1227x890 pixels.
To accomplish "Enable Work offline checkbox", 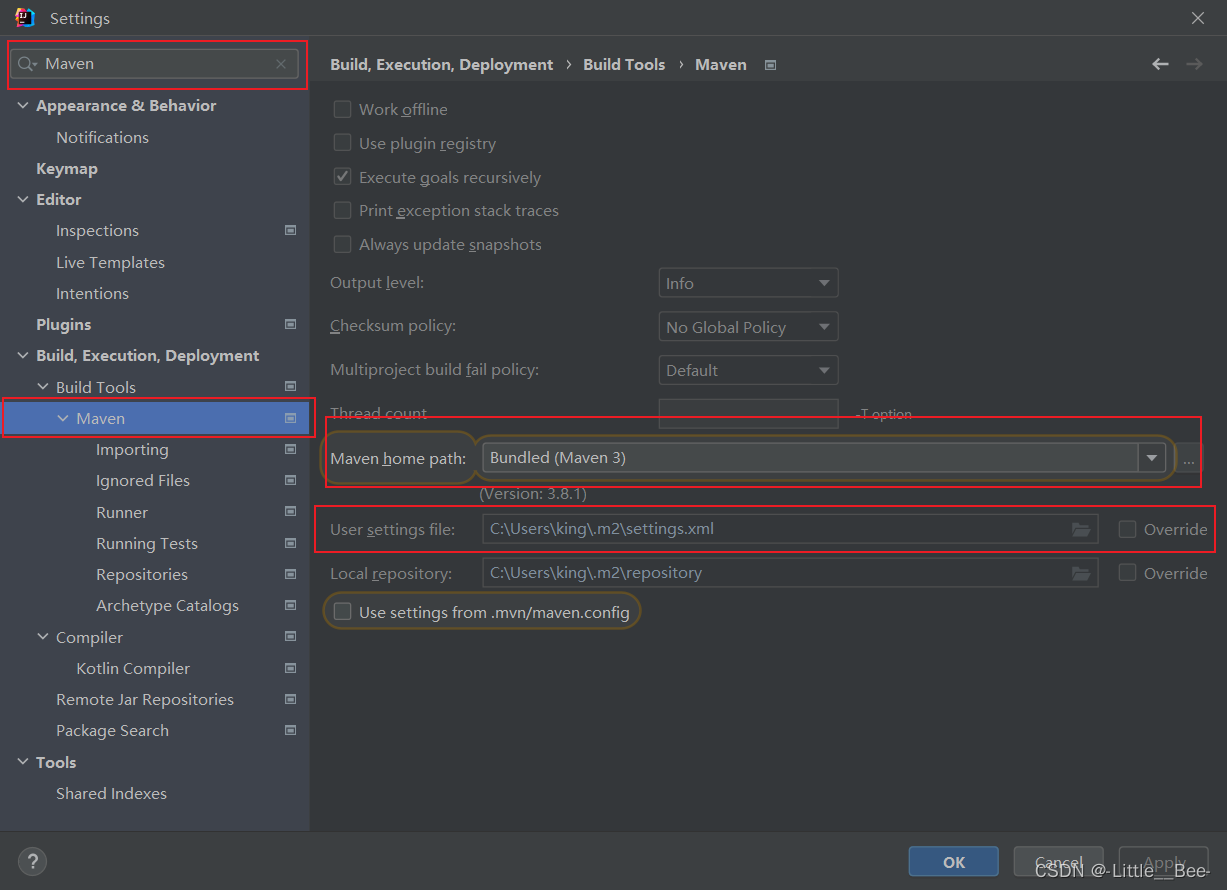I will (x=342, y=110).
